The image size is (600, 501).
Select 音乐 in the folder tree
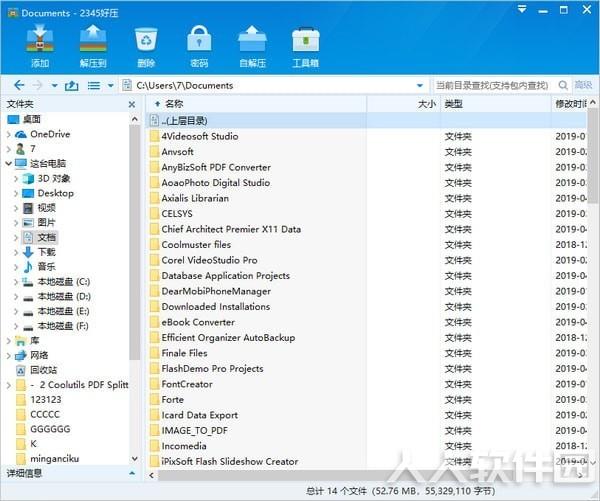point(47,267)
